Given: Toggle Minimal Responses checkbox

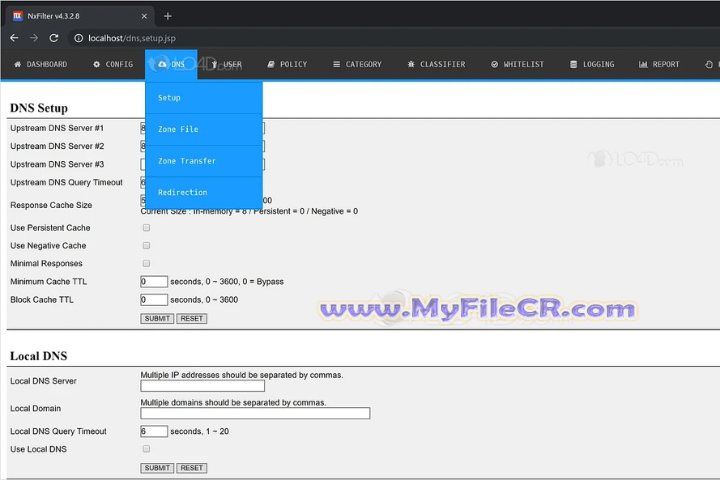Looking at the screenshot, I should (x=146, y=264).
